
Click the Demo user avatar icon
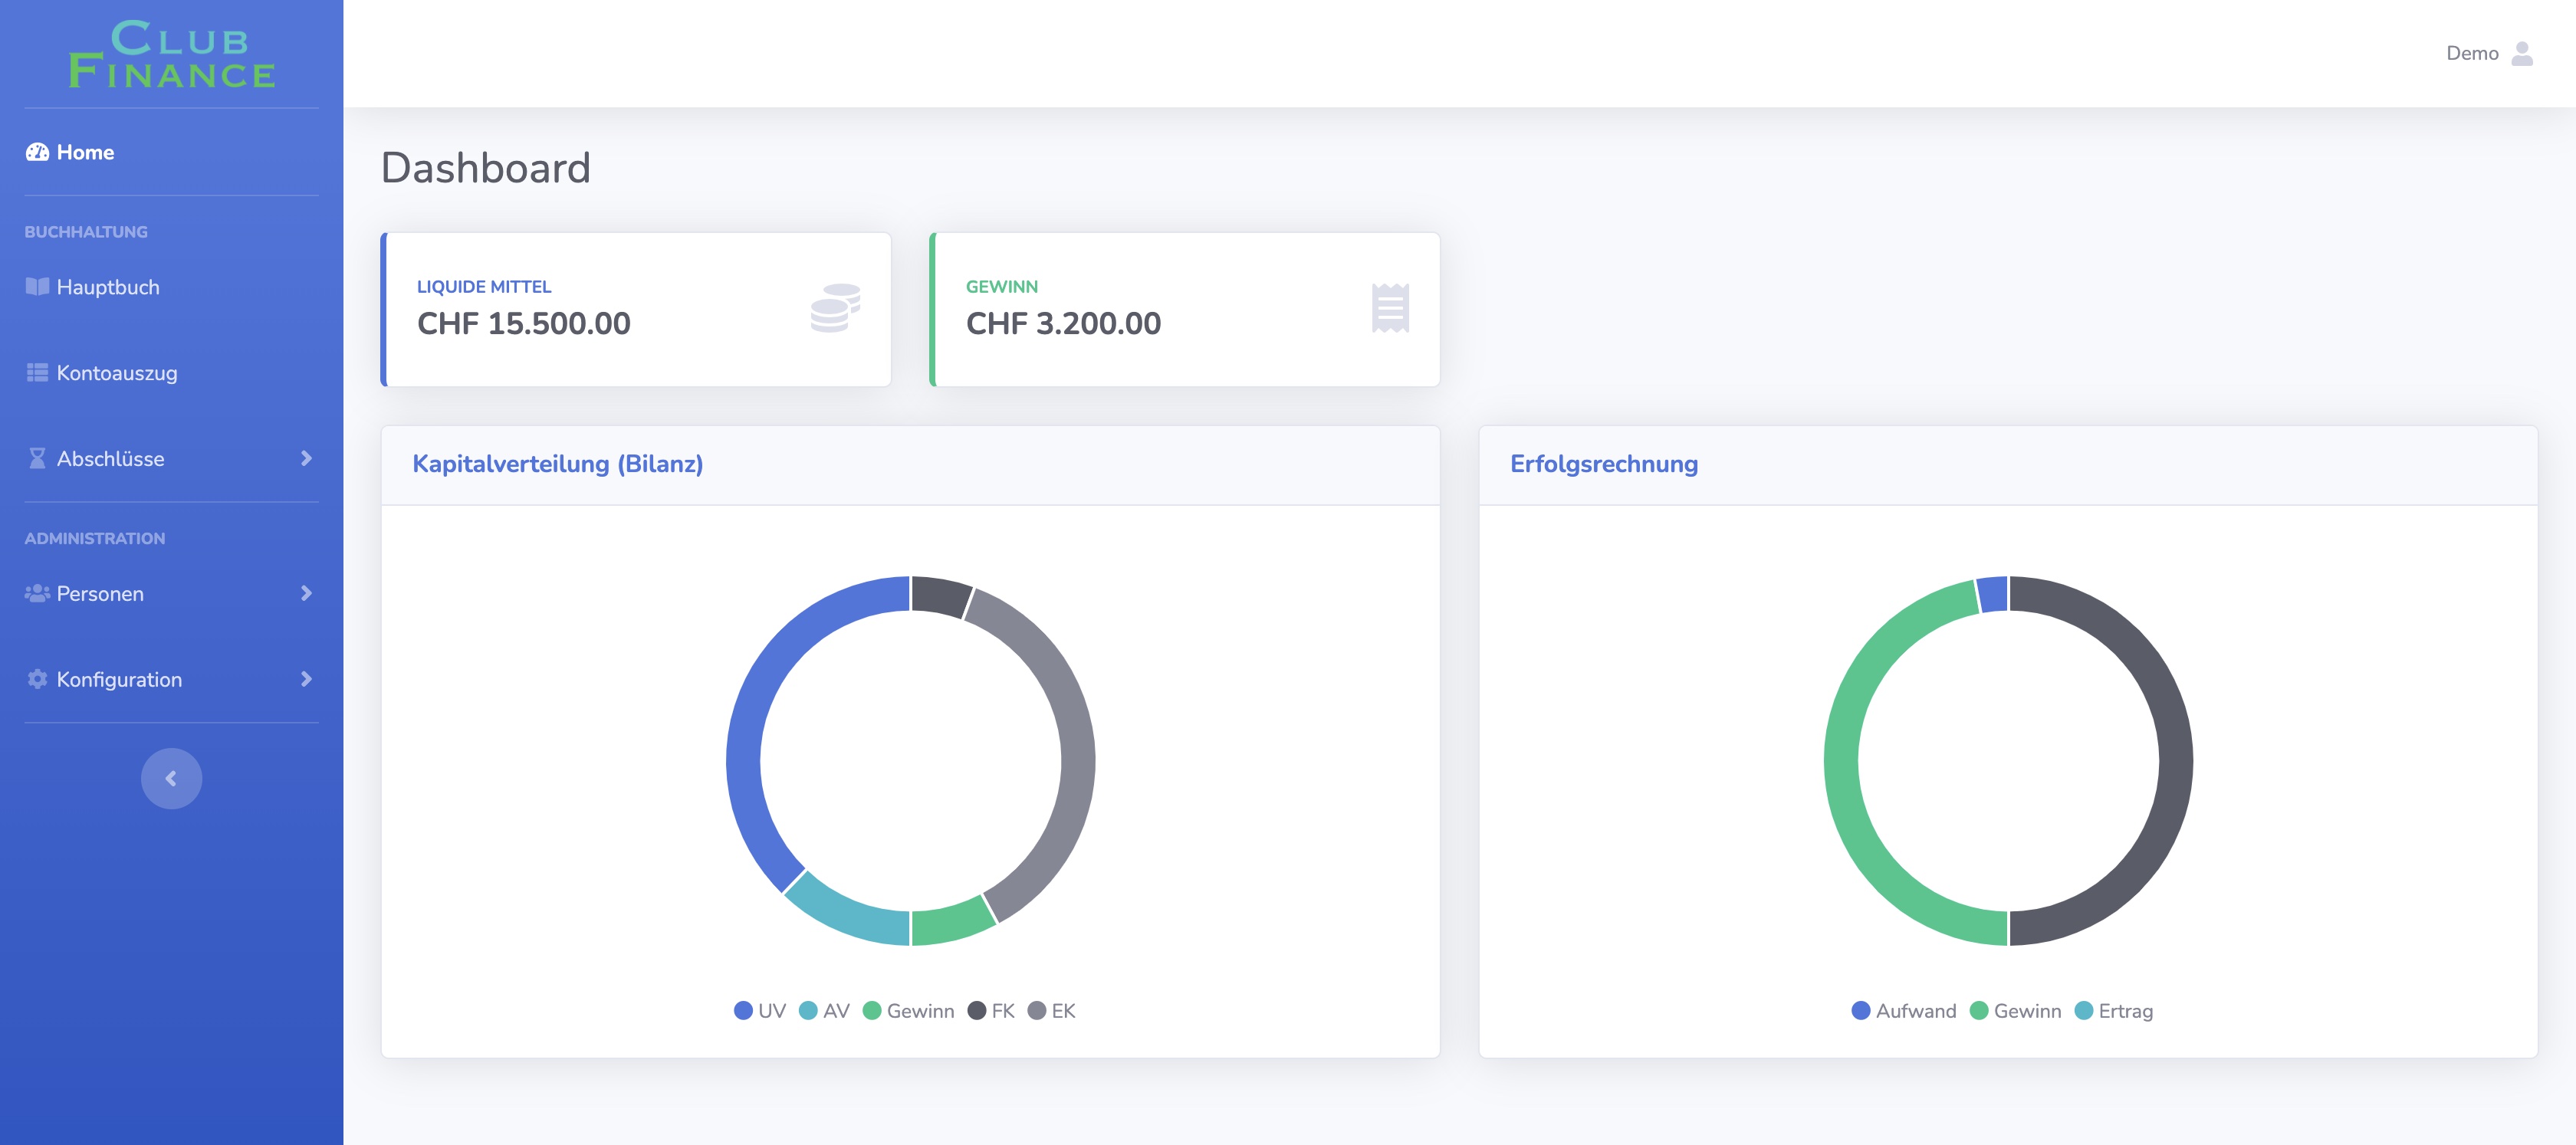pyautogui.click(x=2522, y=53)
